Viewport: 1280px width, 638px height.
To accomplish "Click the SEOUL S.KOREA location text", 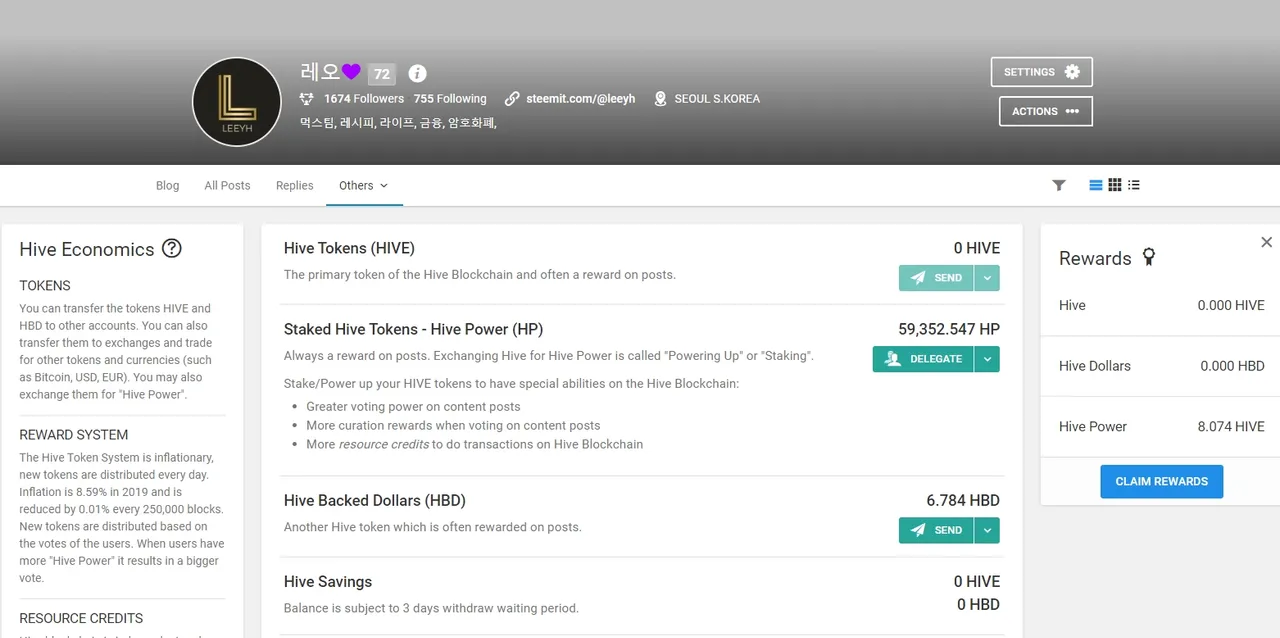I will pos(717,99).
